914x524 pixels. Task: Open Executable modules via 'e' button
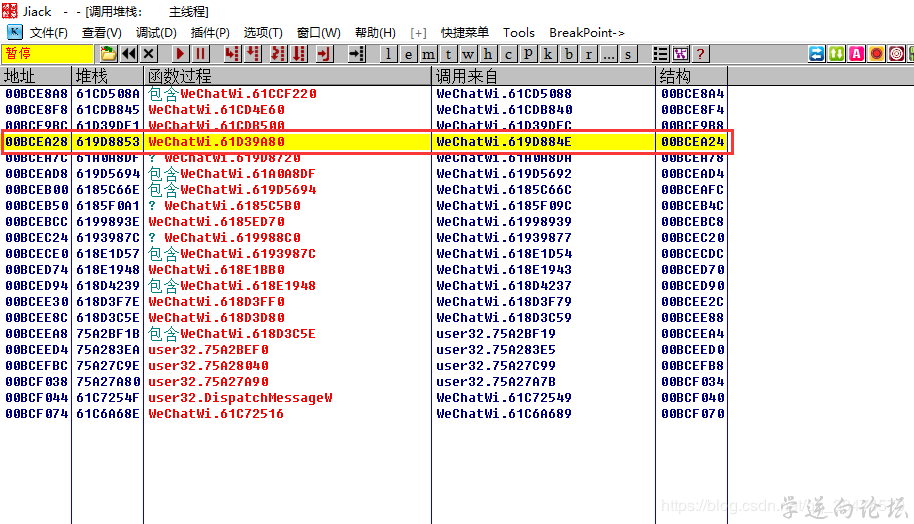(x=409, y=54)
